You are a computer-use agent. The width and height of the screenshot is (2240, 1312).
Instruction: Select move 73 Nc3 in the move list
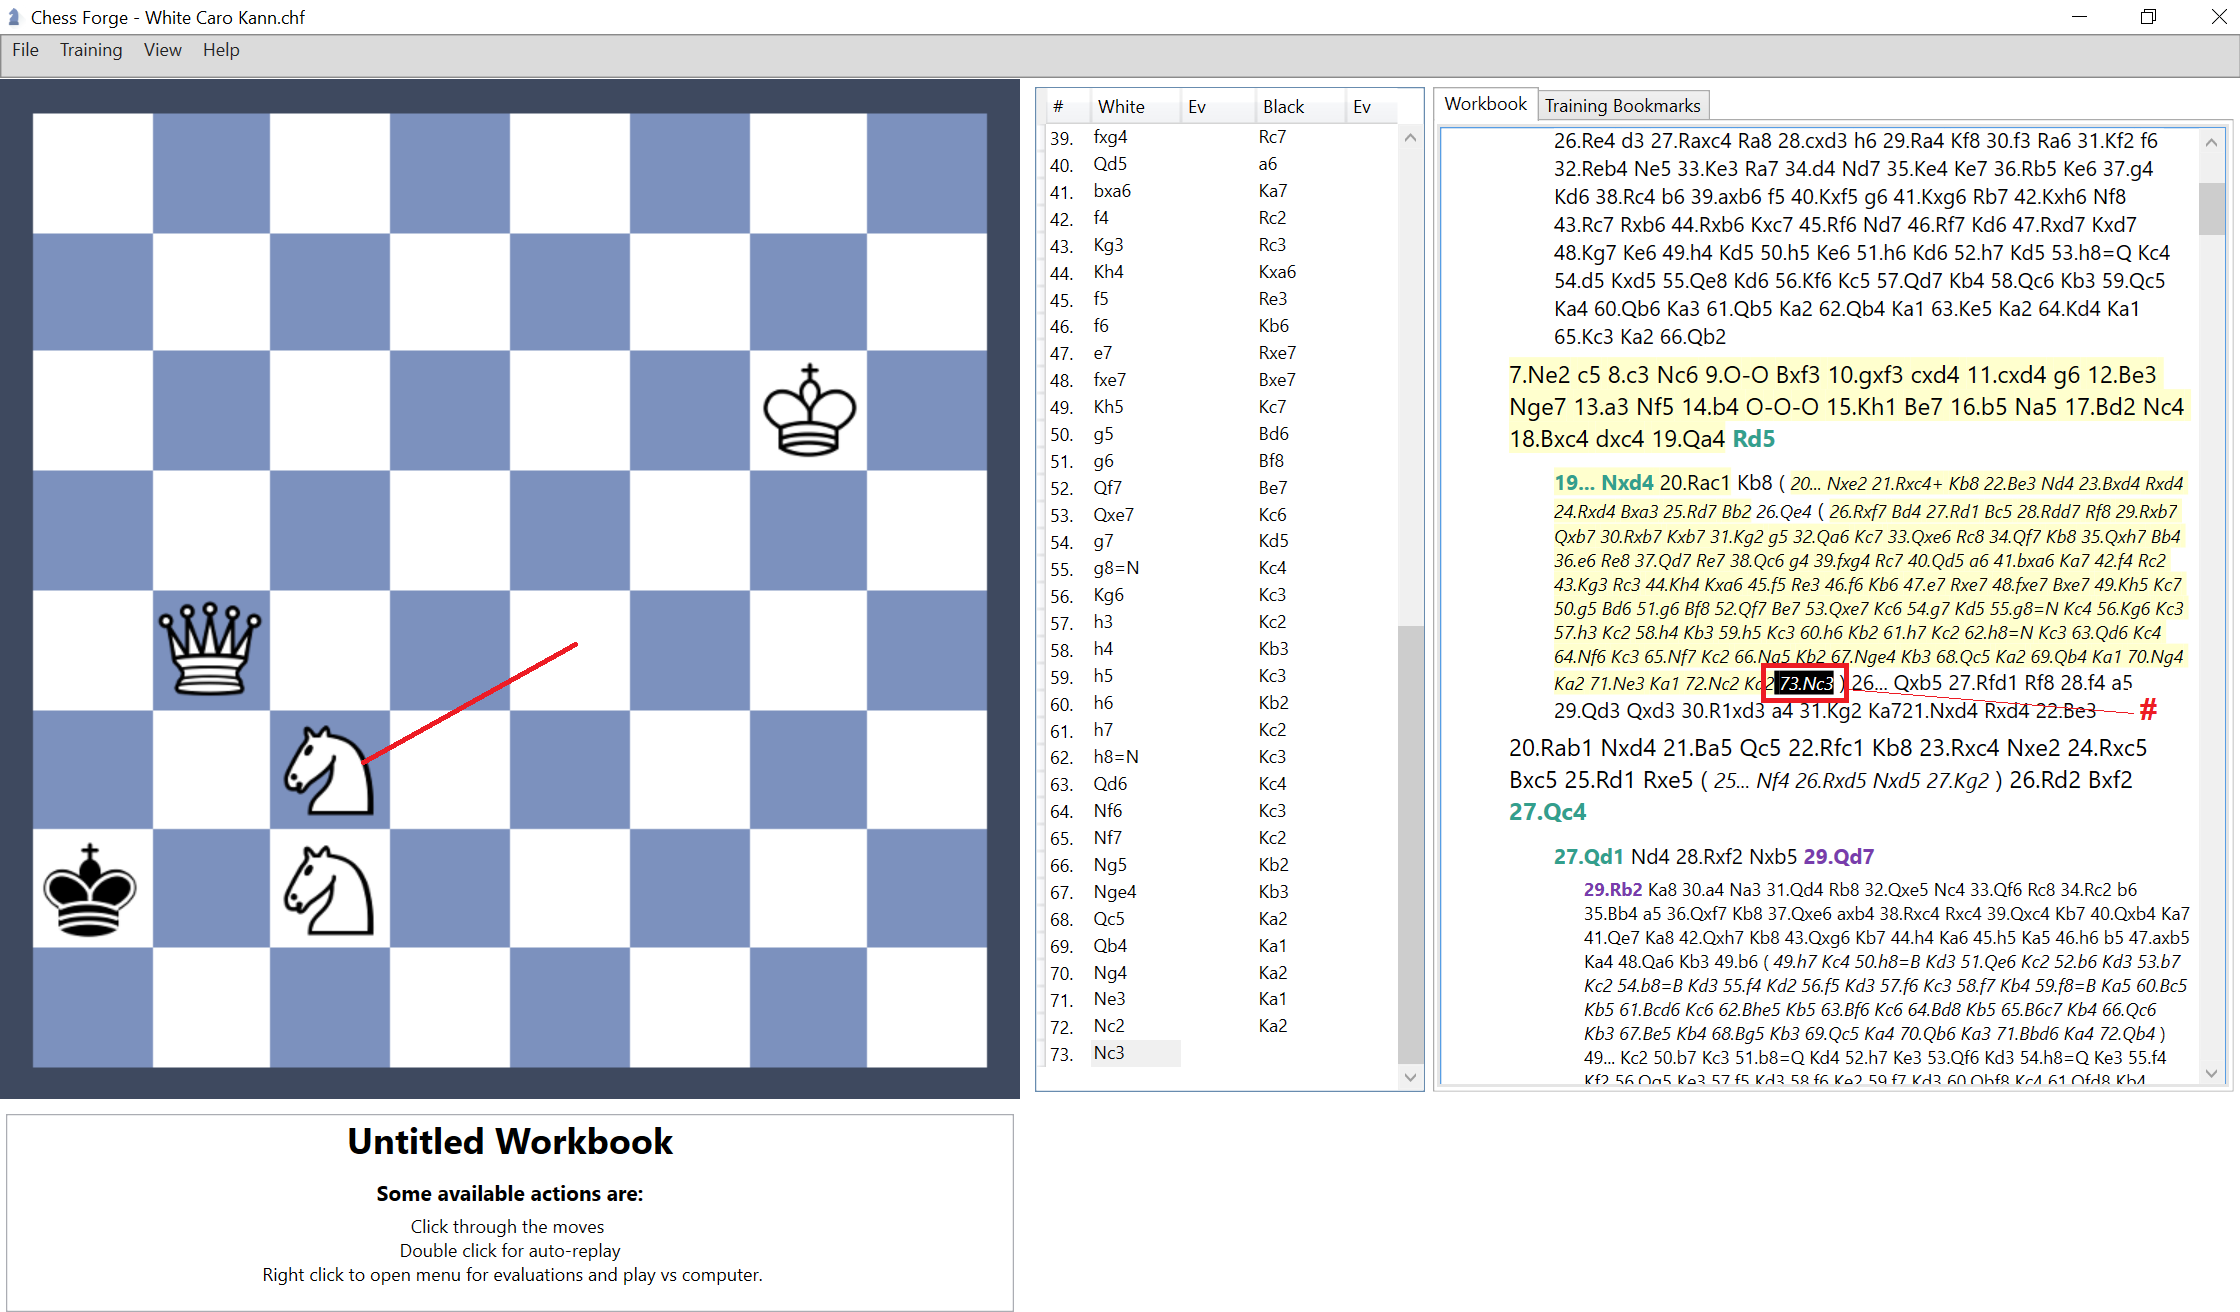click(x=1109, y=1052)
